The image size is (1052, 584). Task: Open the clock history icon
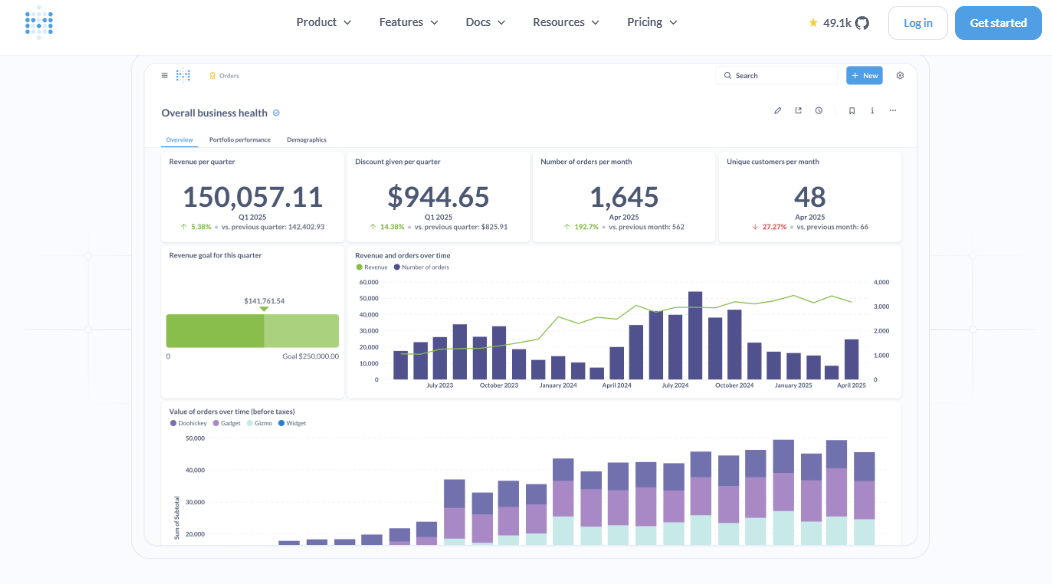pos(819,111)
